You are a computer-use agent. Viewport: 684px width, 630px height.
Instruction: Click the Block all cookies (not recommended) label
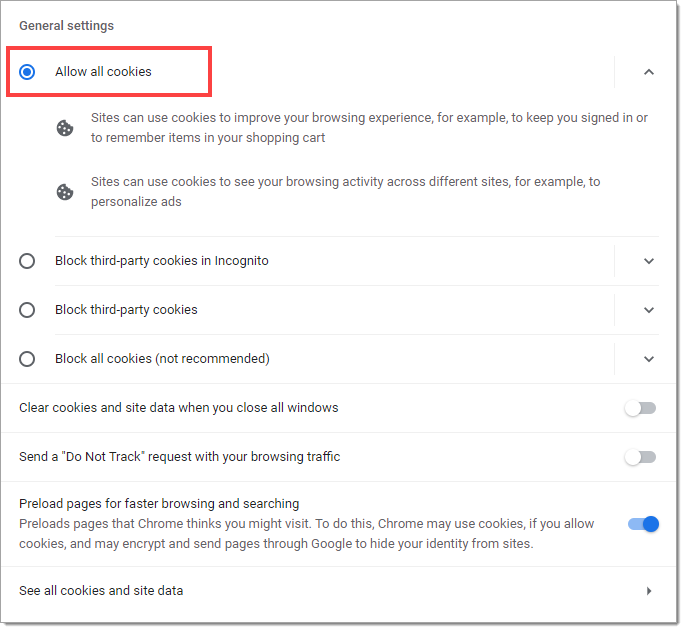[162, 359]
